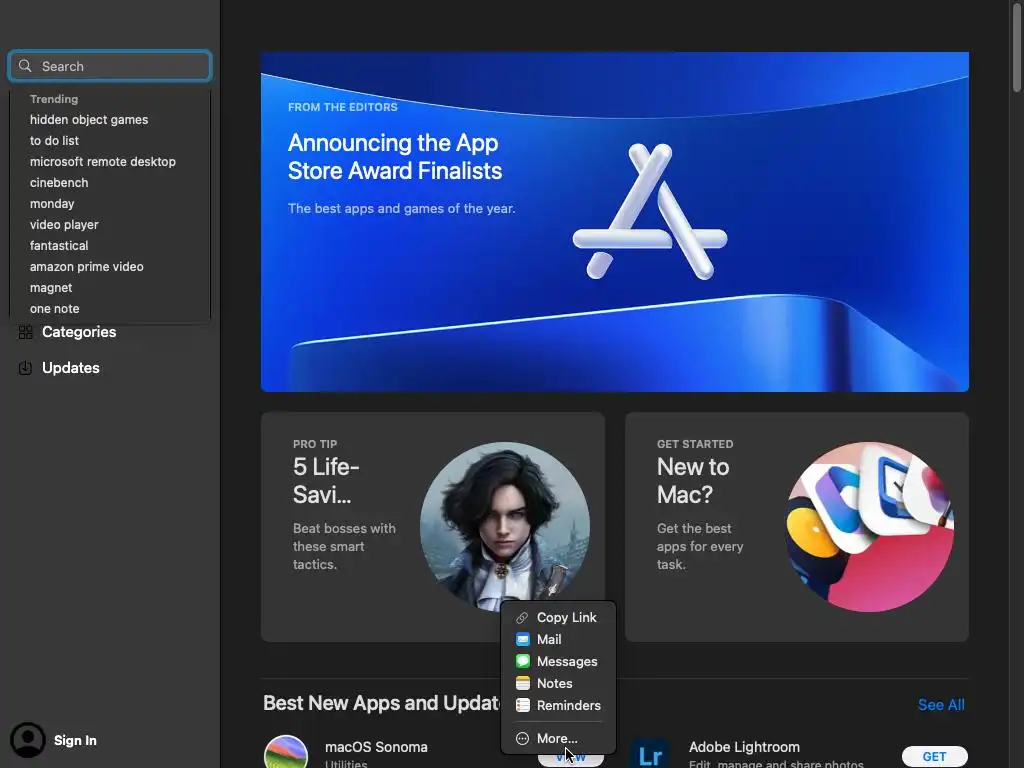Click the magnifying glass search icon
1024x768 pixels.
(x=25, y=66)
